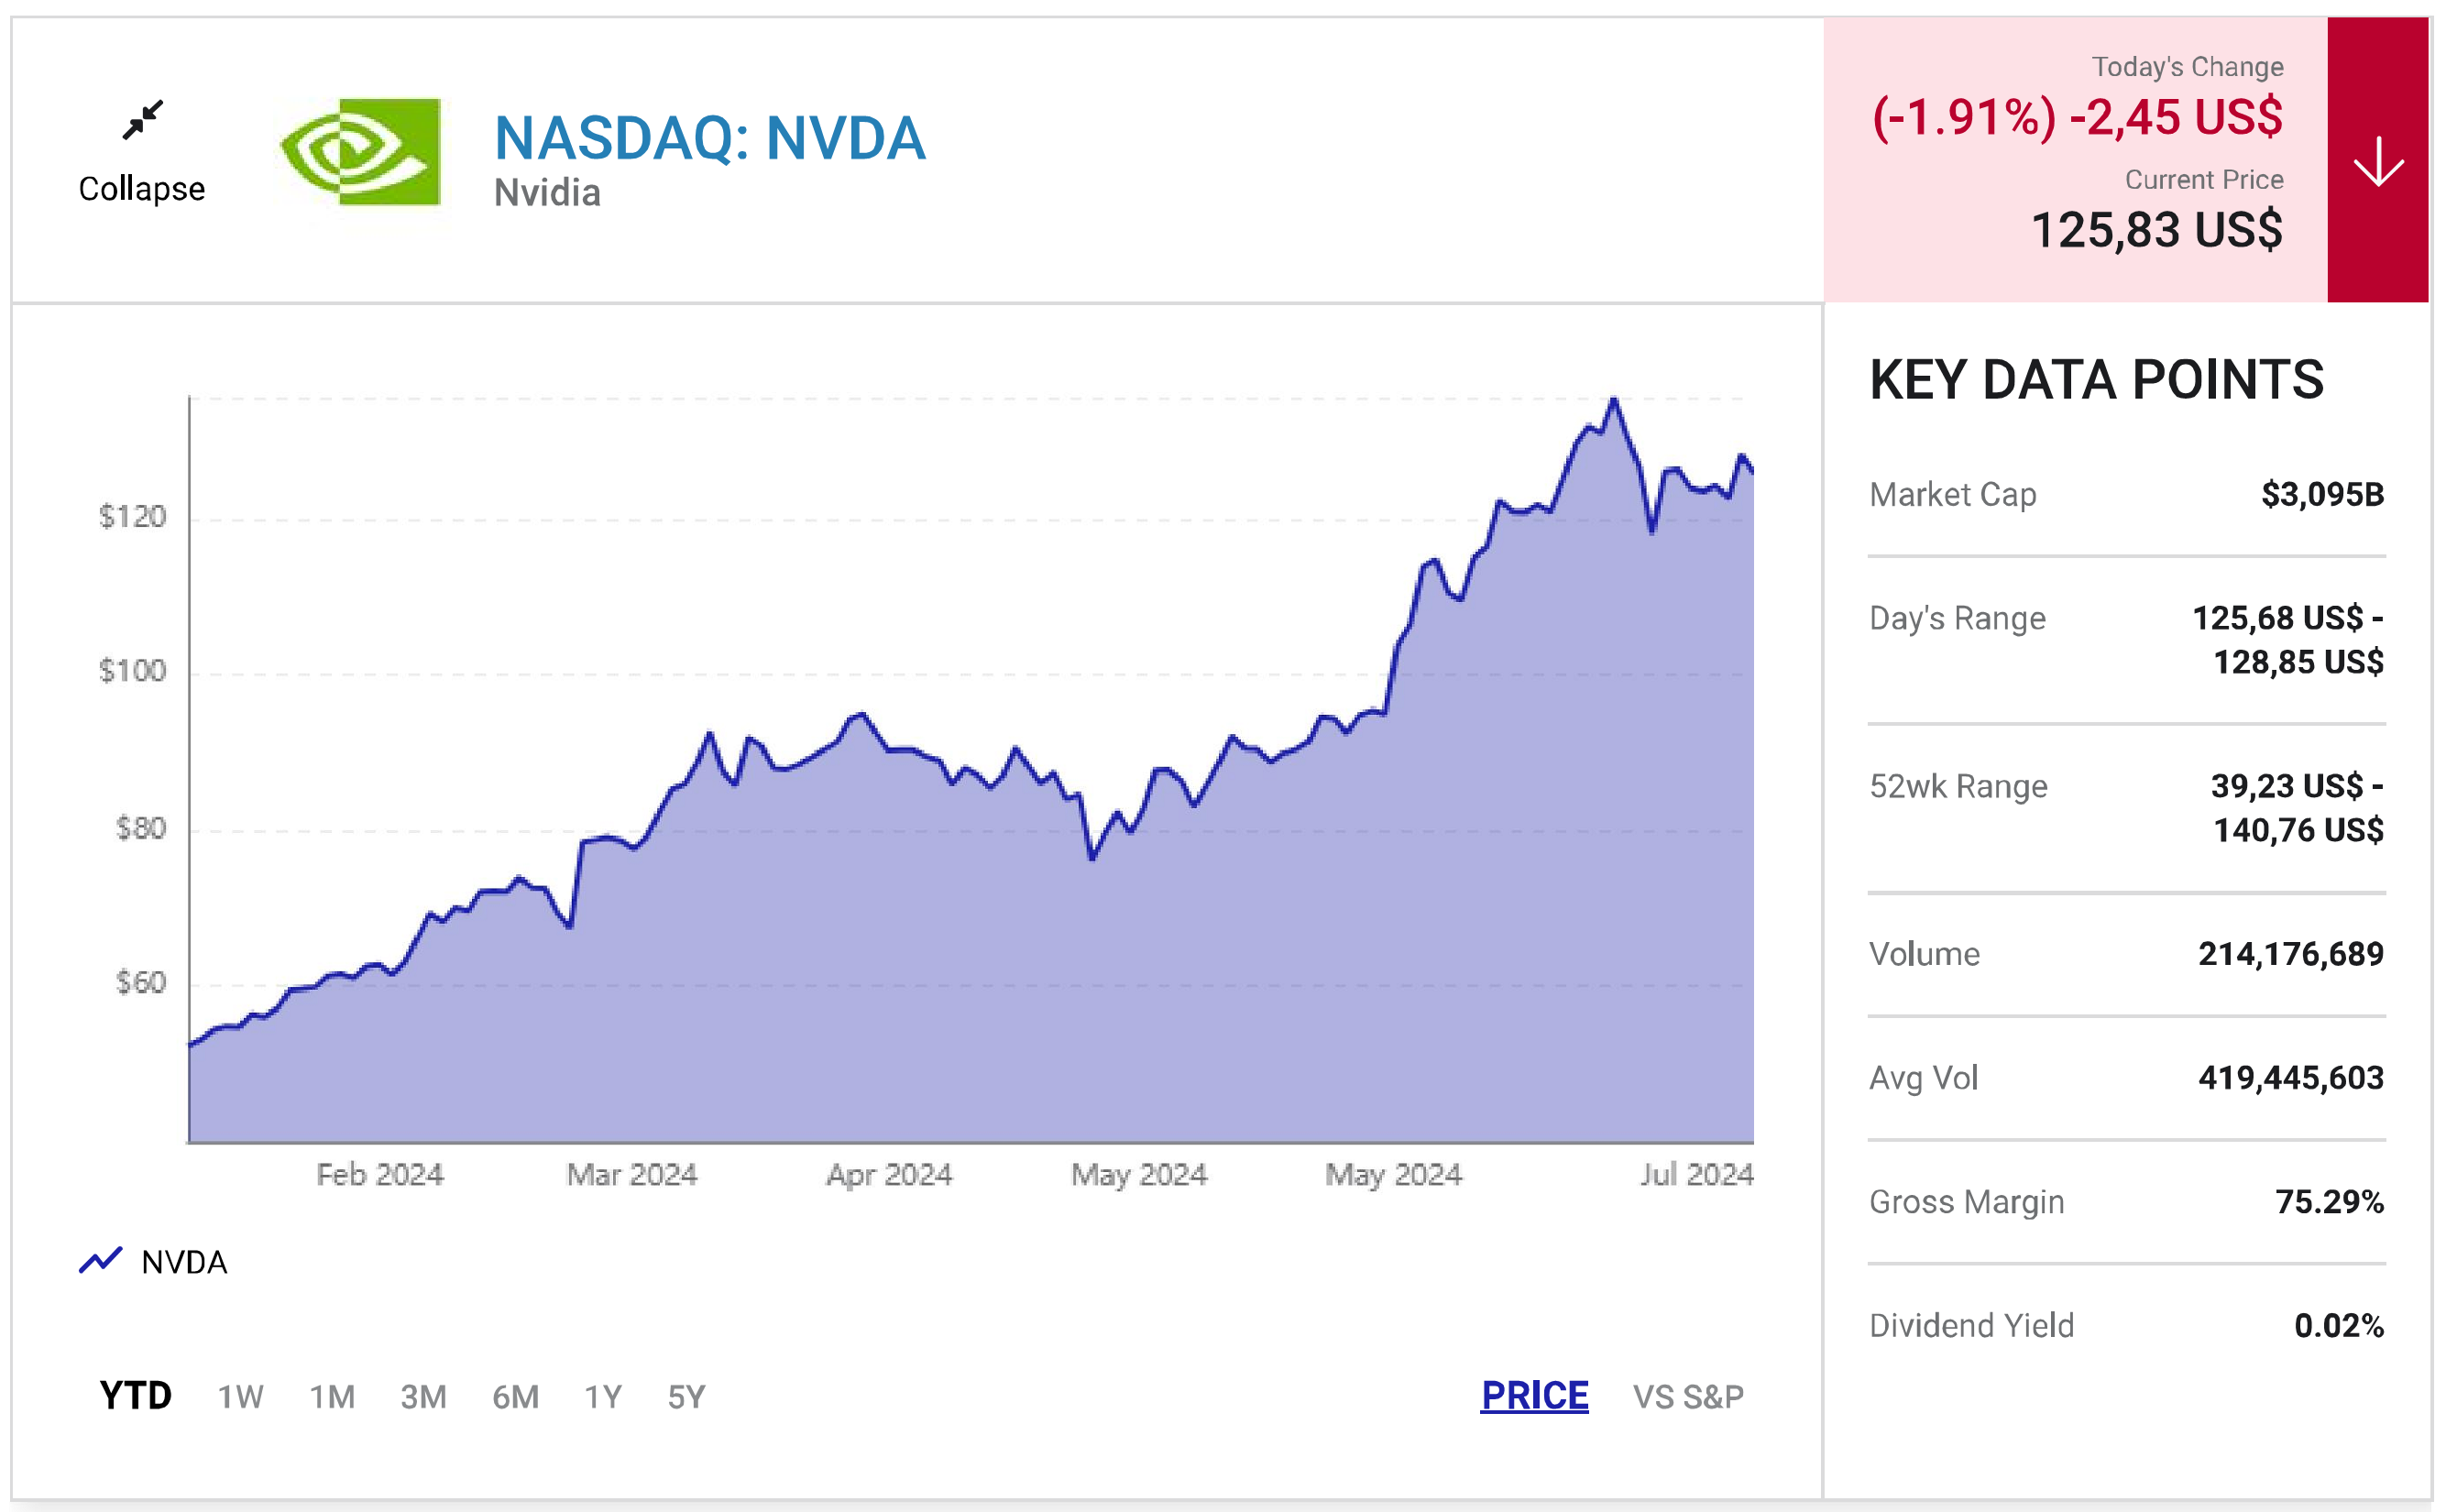Image resolution: width=2446 pixels, height=1512 pixels.
Task: Click the NVDA legend line icon
Action: (x=100, y=1261)
